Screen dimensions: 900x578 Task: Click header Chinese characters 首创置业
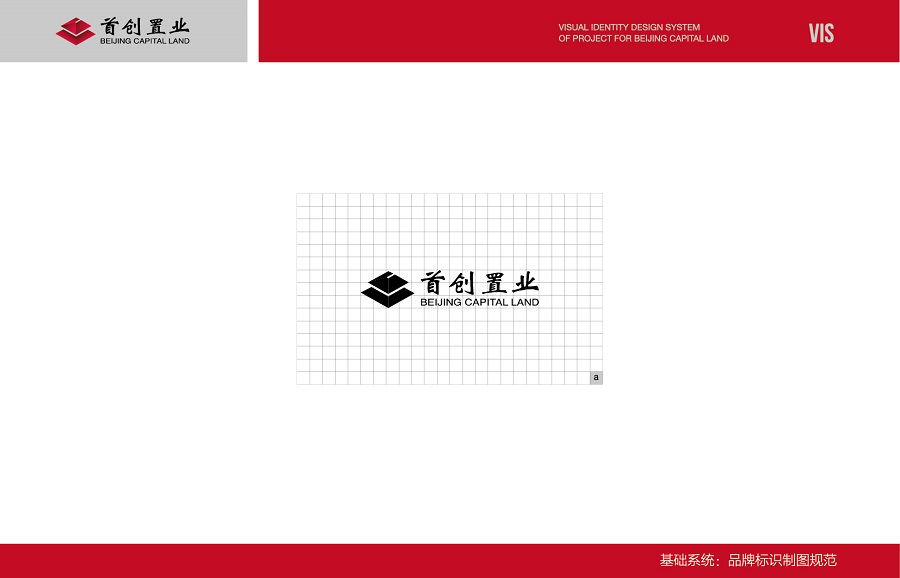point(145,26)
